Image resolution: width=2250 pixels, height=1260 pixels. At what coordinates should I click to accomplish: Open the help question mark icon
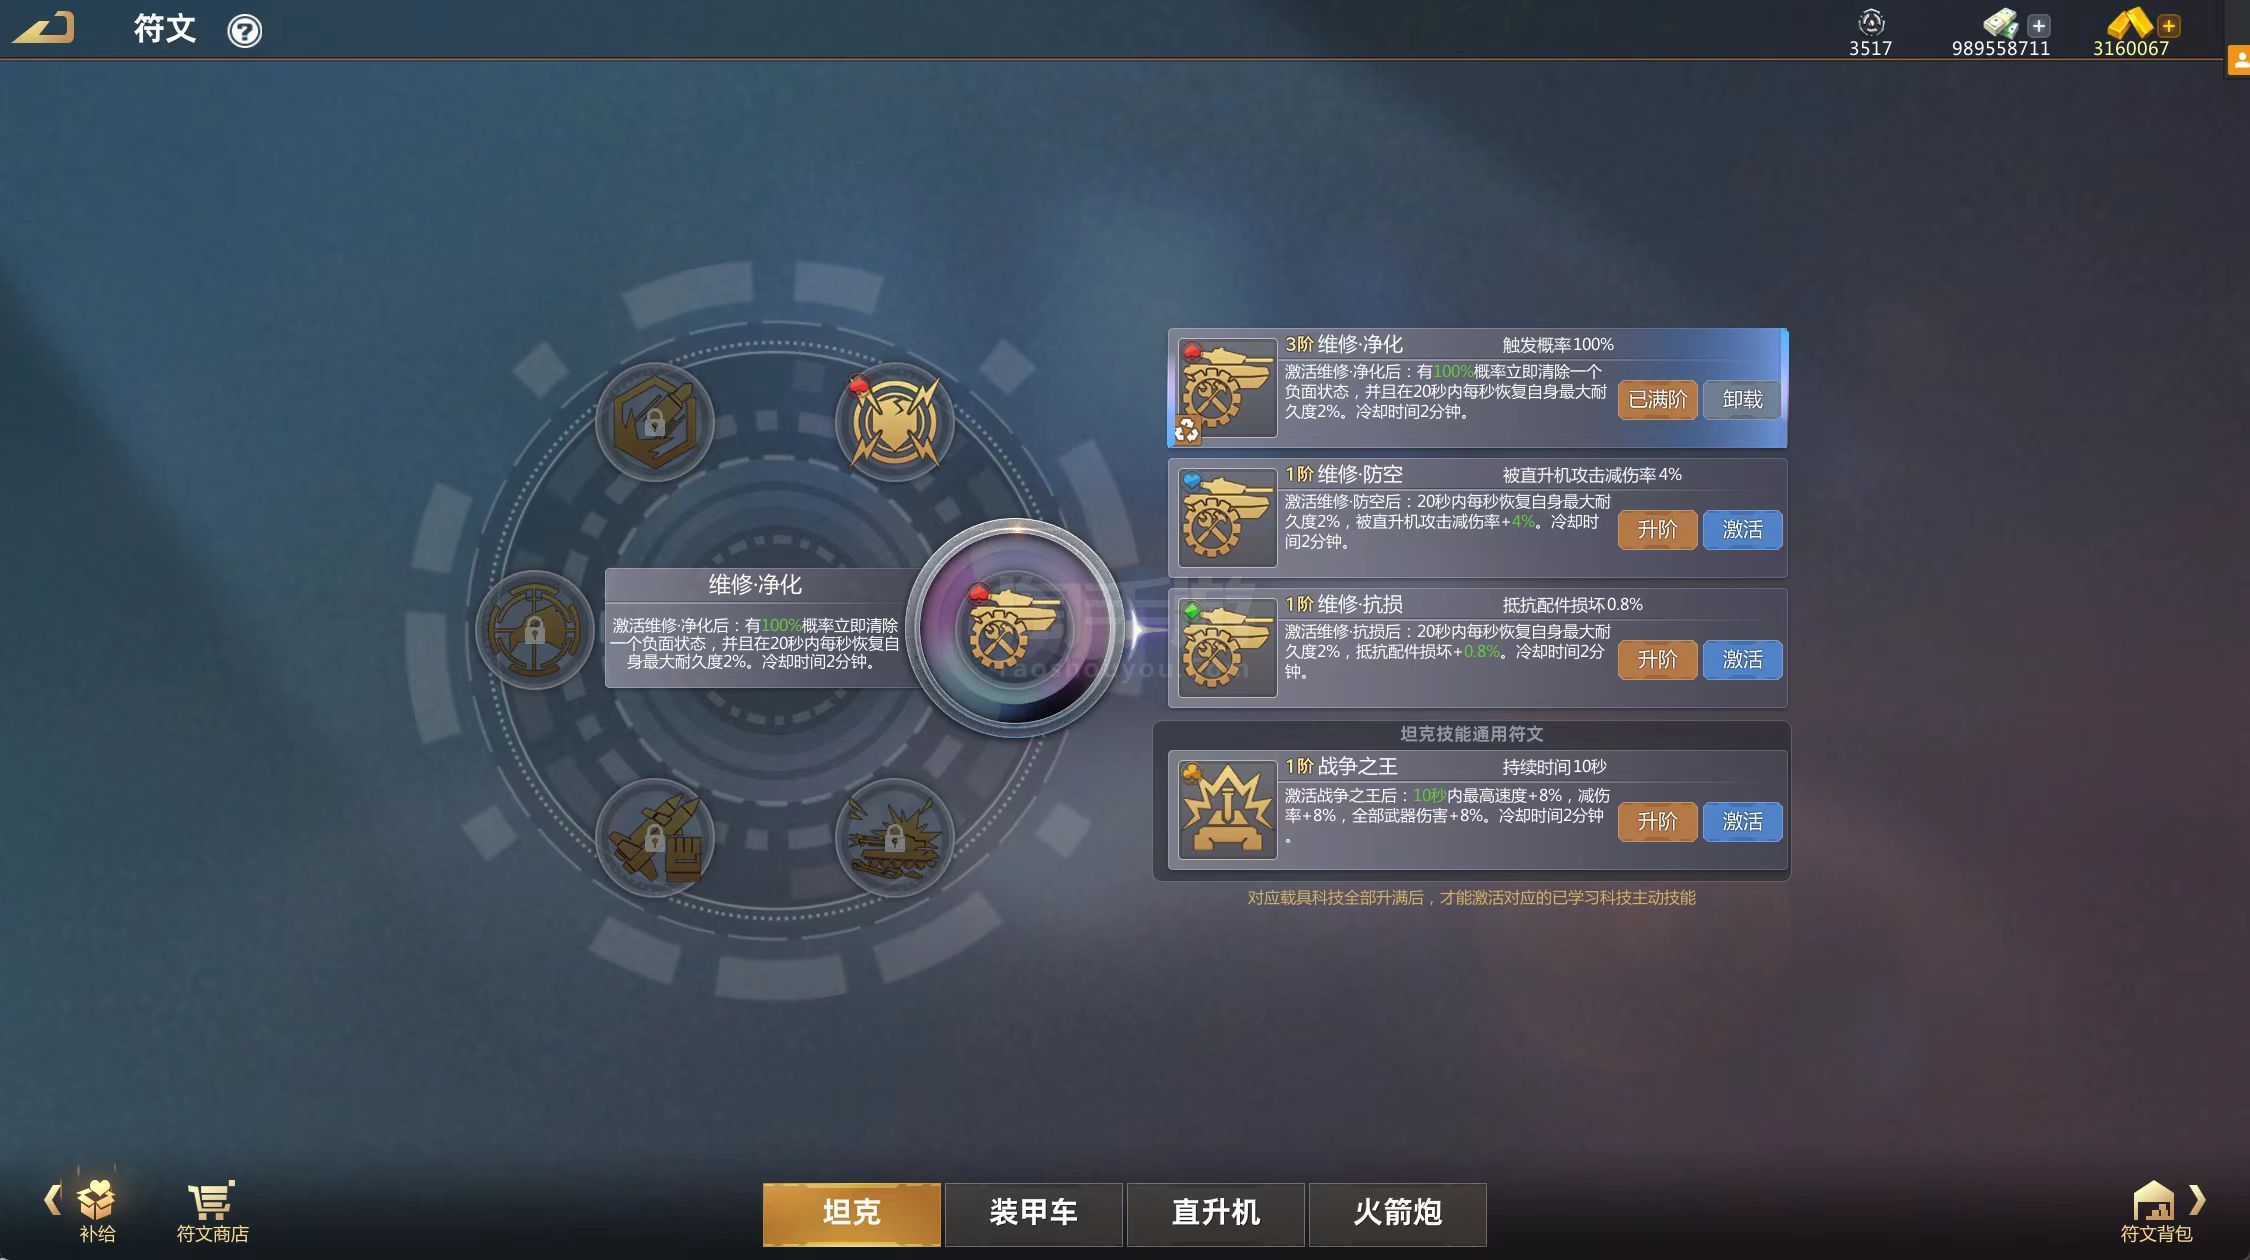(x=244, y=31)
